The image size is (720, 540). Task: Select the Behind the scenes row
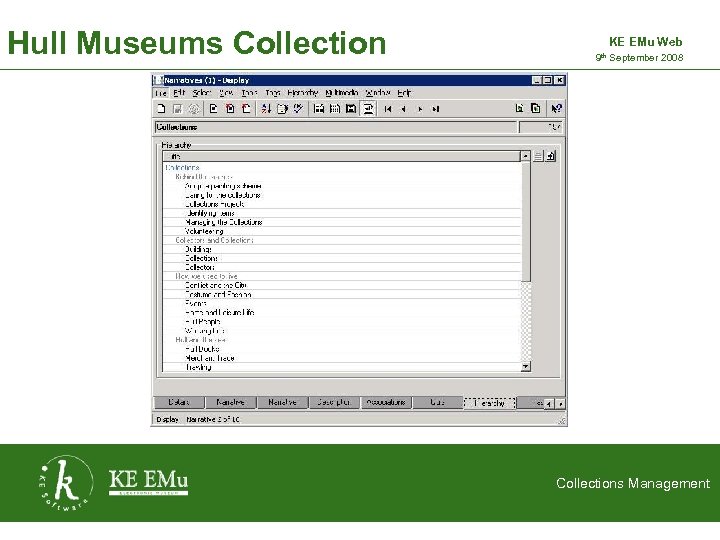coord(342,177)
